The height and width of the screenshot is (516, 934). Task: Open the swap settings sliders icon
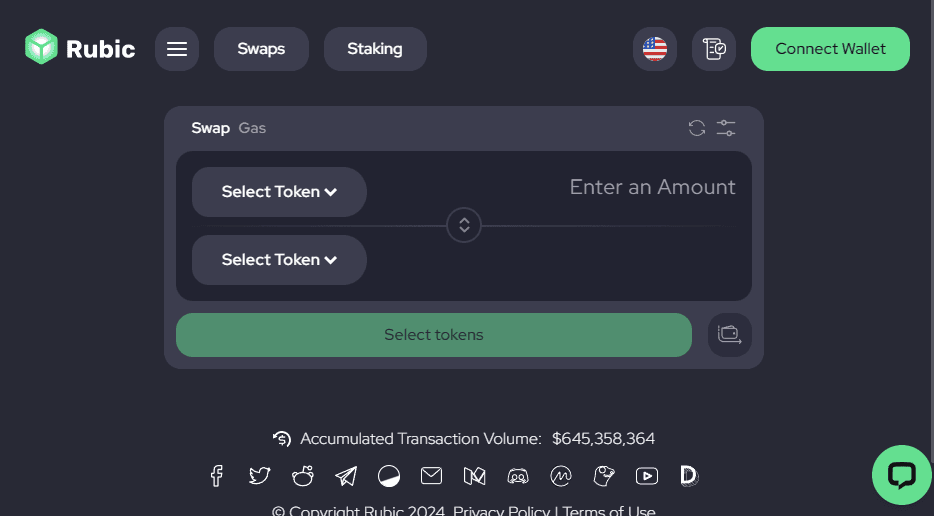[726, 128]
